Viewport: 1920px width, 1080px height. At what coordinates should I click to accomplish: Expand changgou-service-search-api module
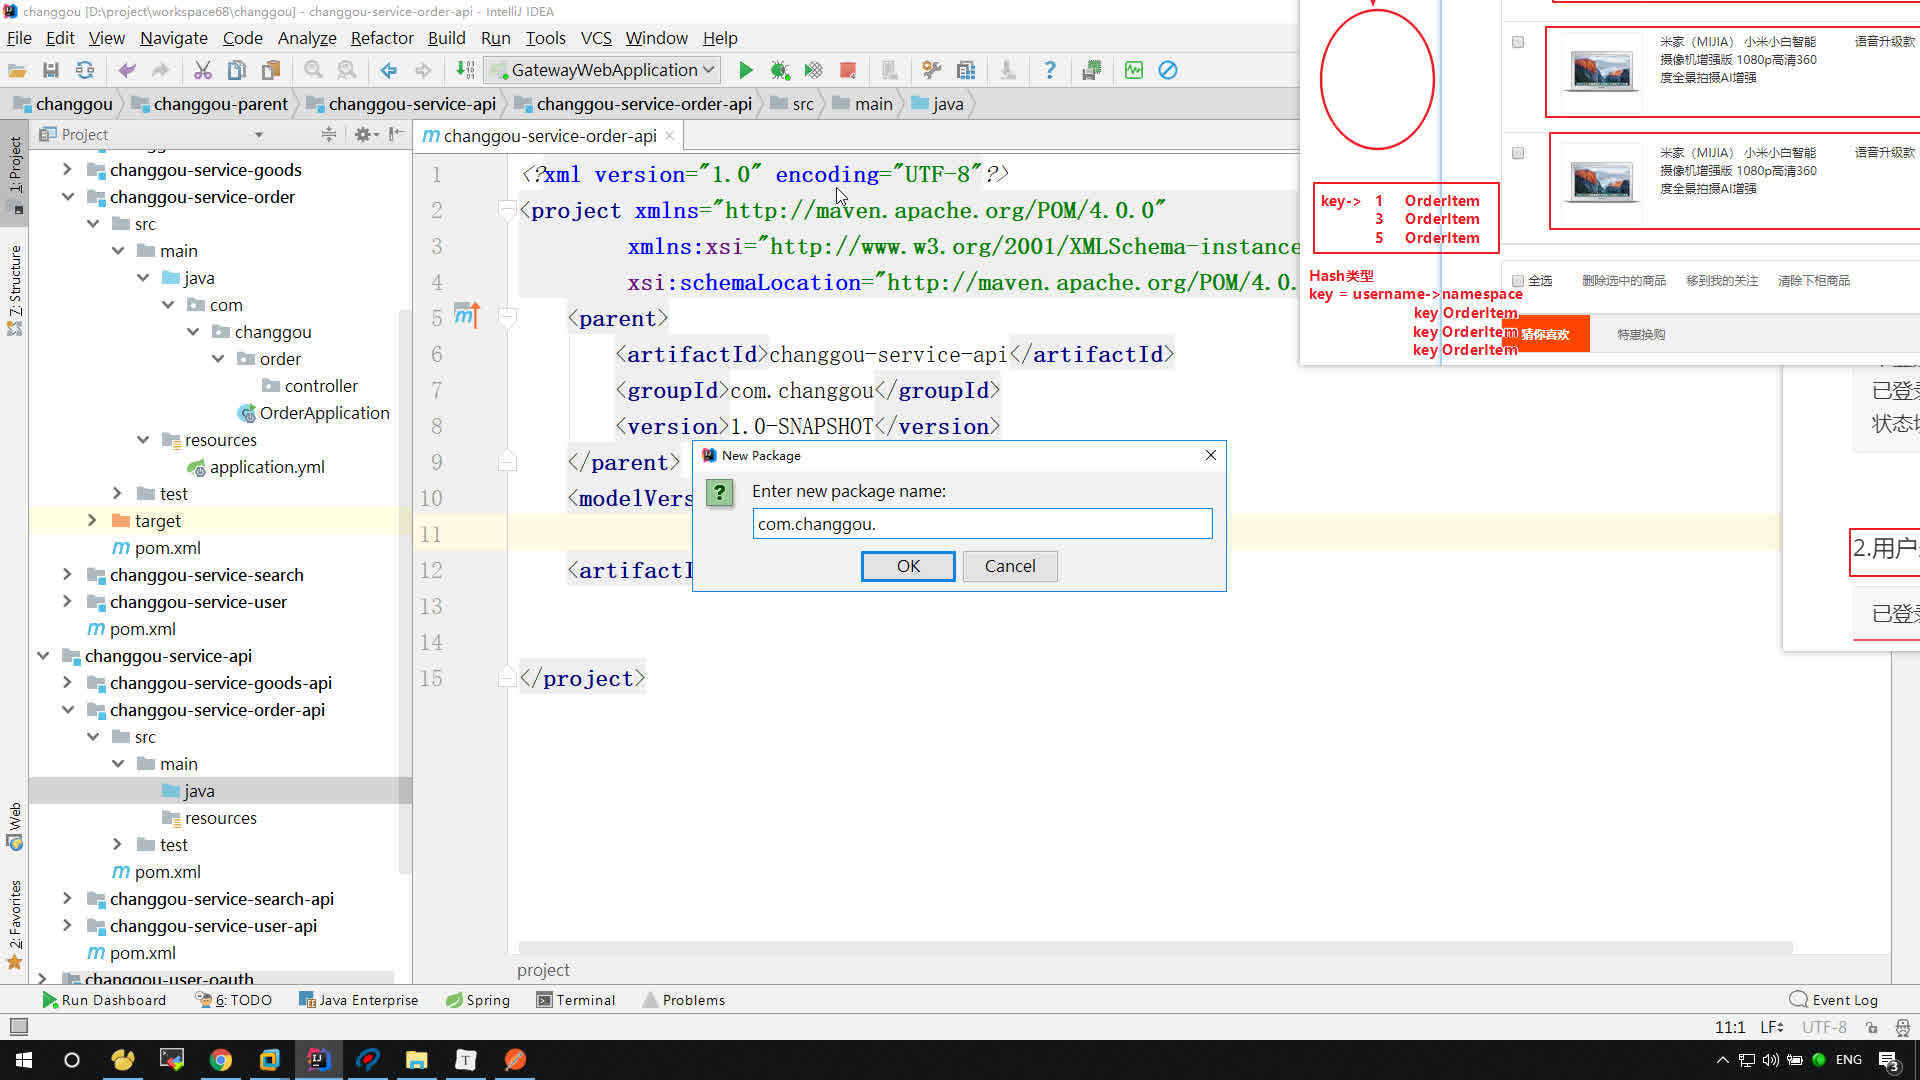[67, 899]
